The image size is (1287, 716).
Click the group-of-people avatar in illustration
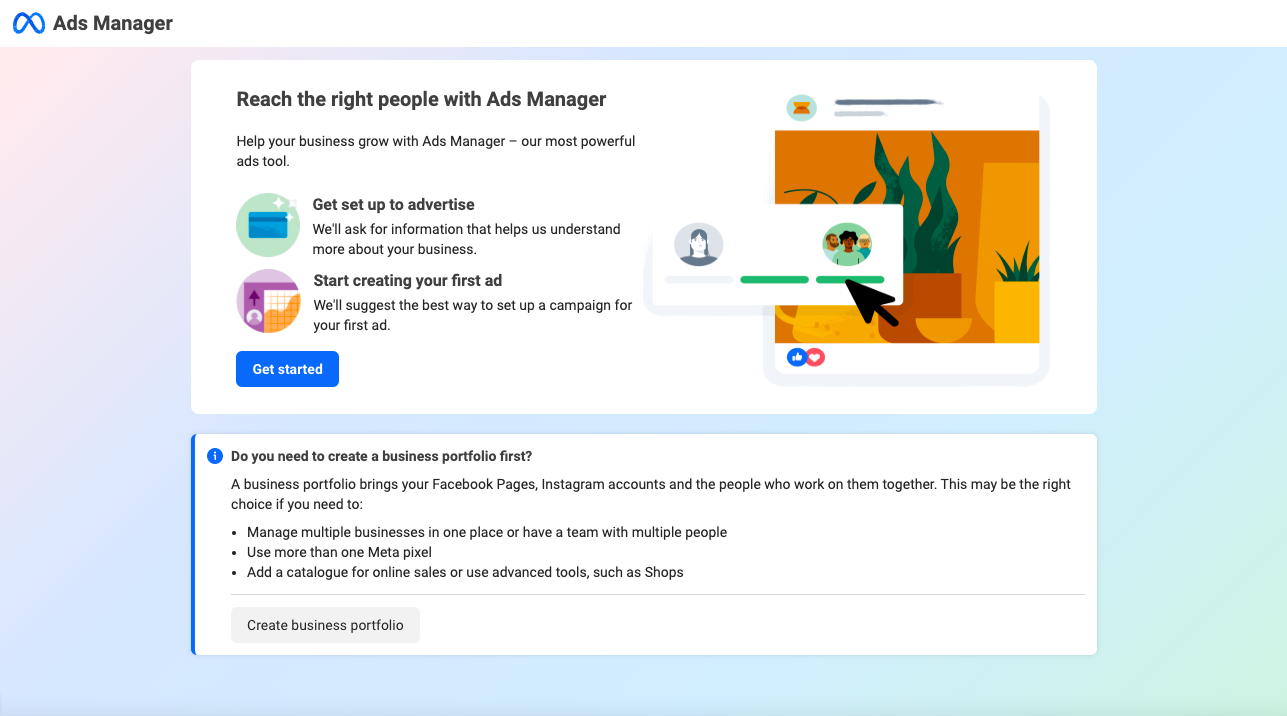847,244
